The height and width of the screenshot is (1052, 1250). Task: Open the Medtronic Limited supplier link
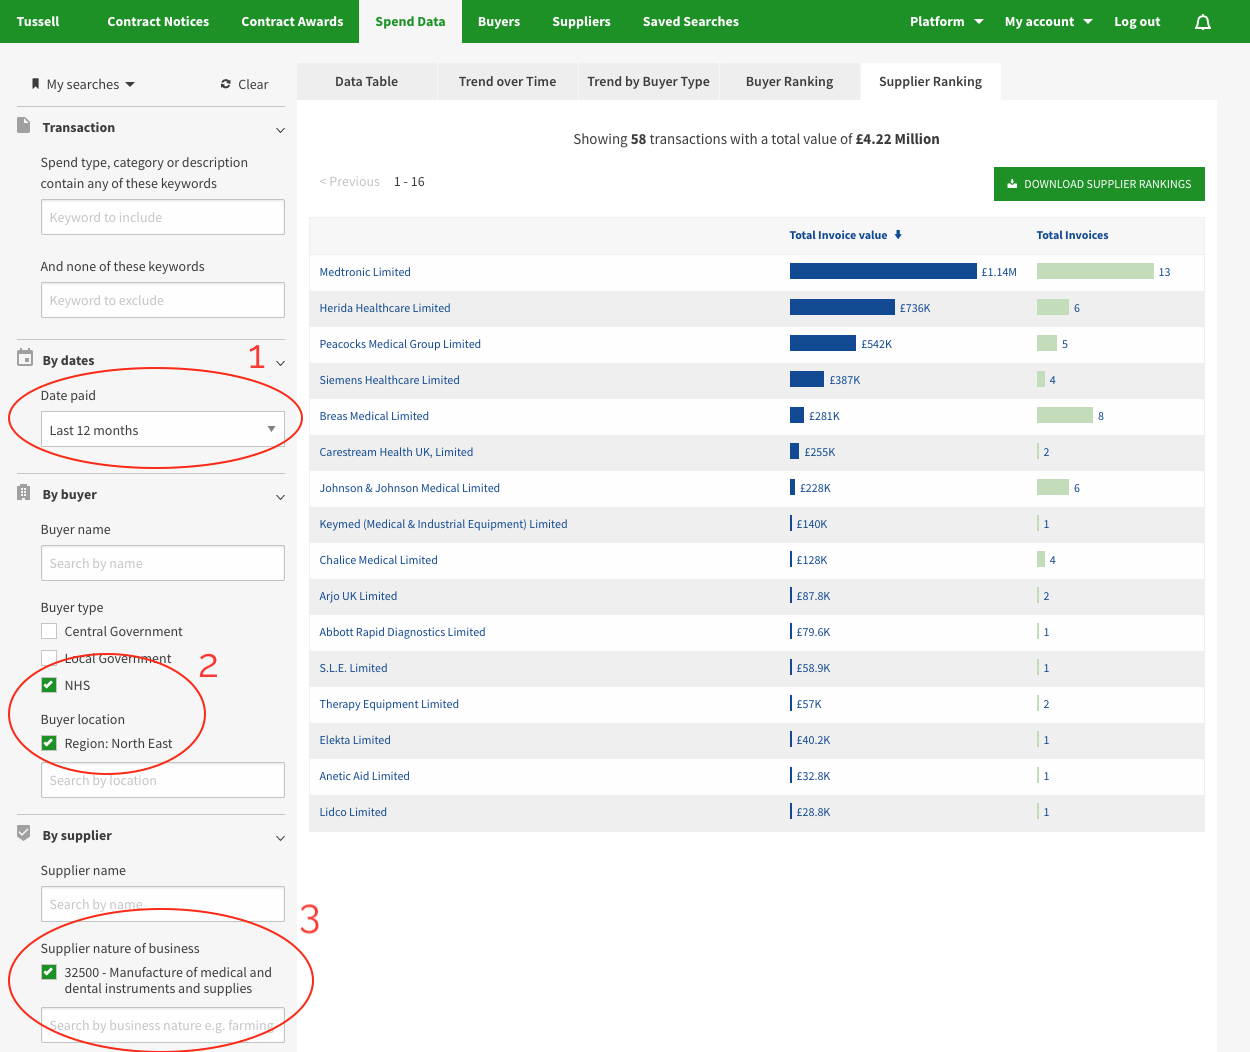(x=365, y=272)
